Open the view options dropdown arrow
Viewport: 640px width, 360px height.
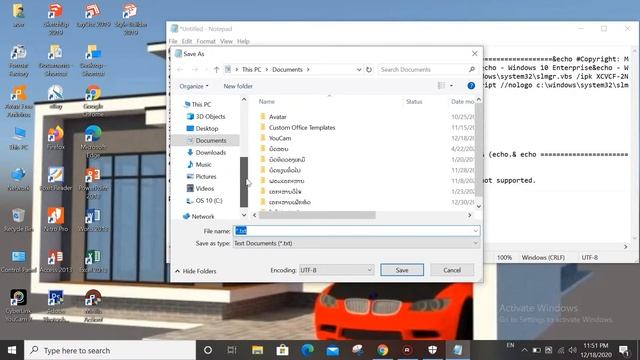click(451, 86)
